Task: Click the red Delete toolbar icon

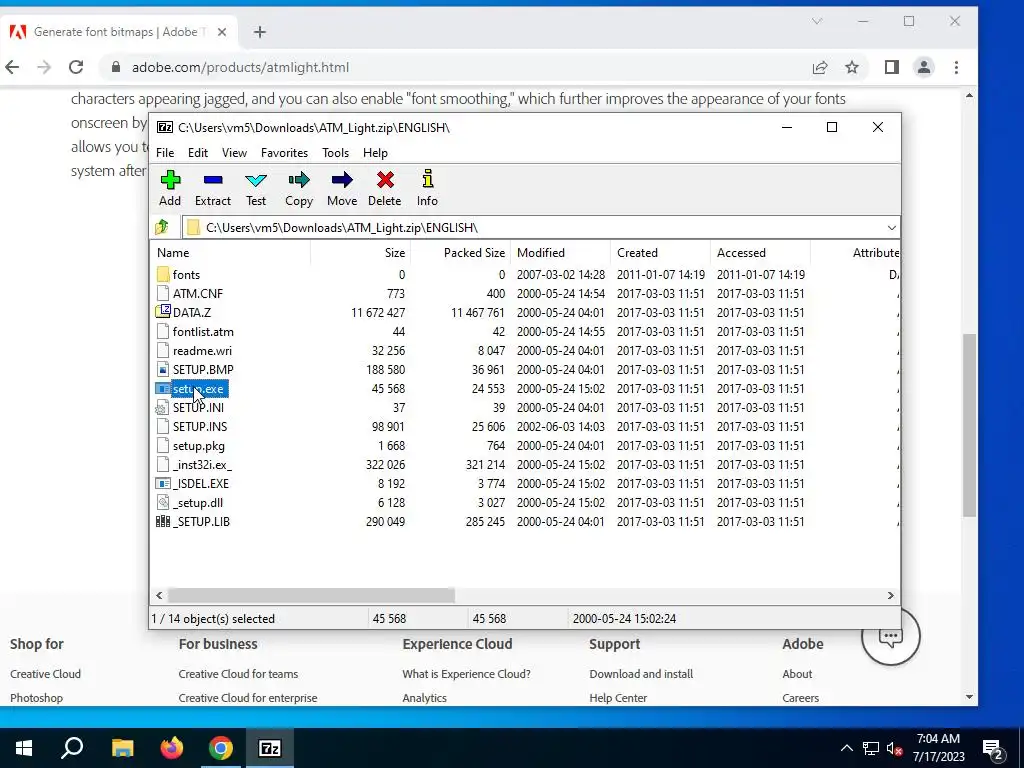Action: pos(385,180)
